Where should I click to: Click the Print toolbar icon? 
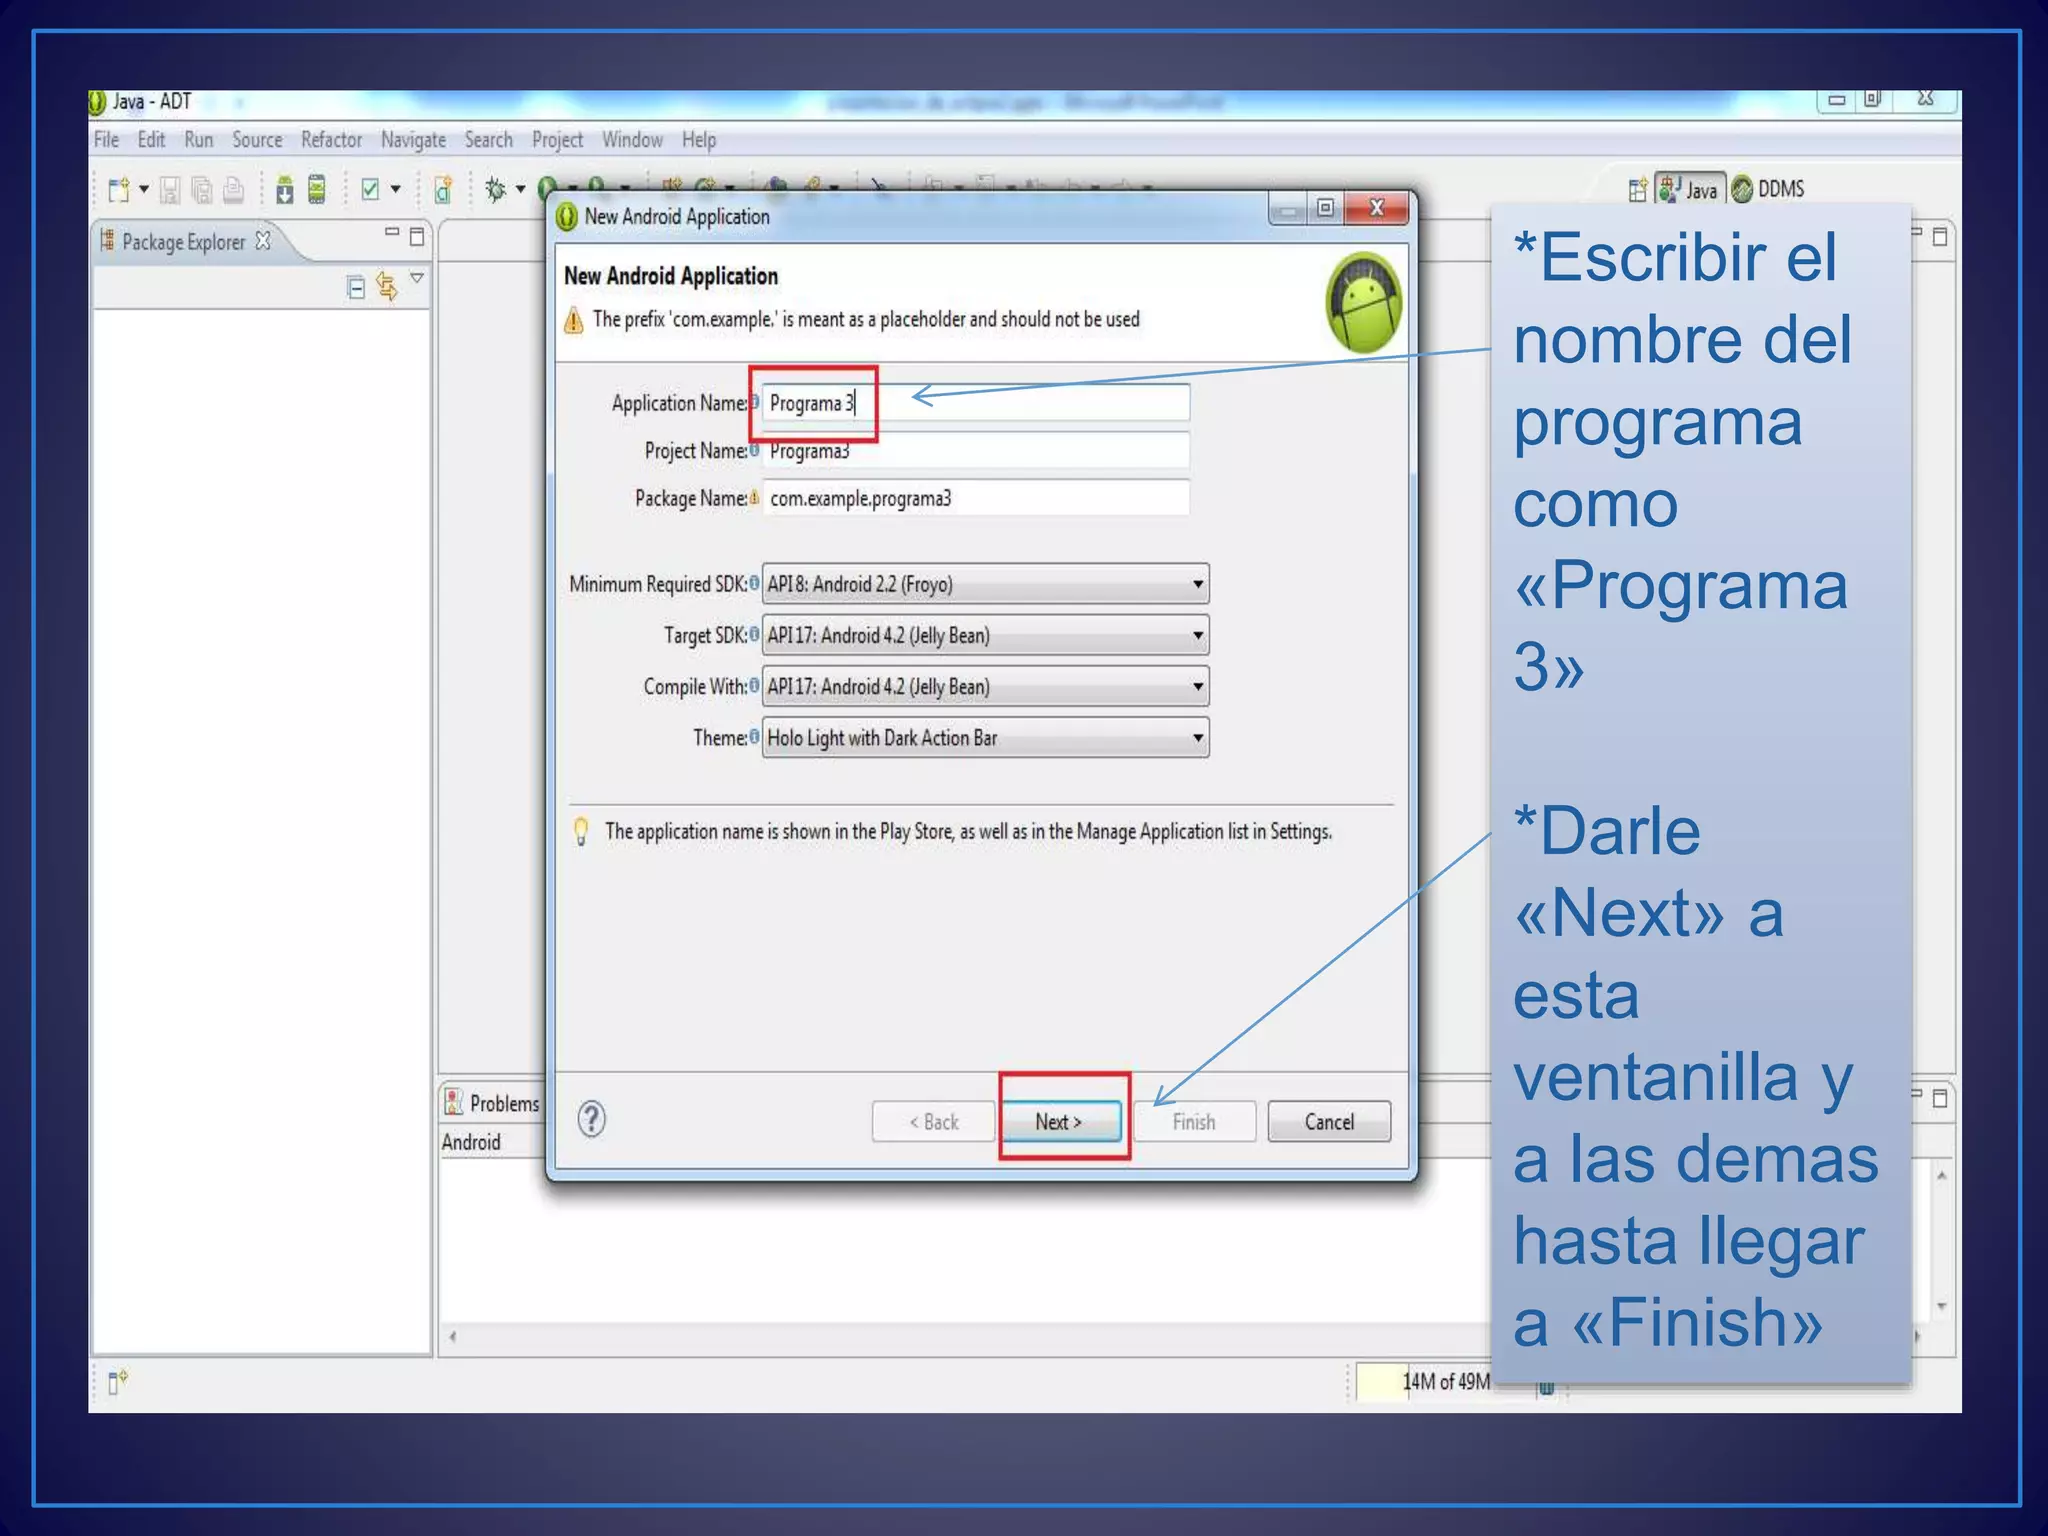pyautogui.click(x=233, y=190)
